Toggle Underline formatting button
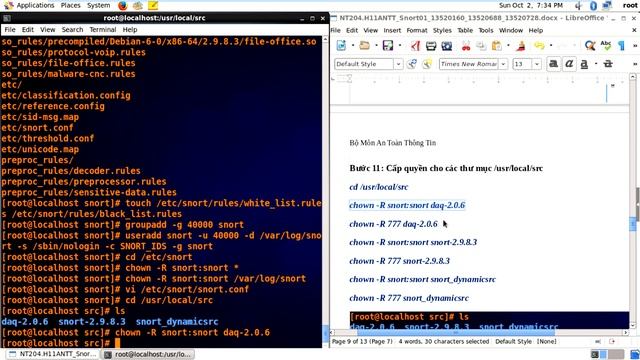 tap(584, 64)
